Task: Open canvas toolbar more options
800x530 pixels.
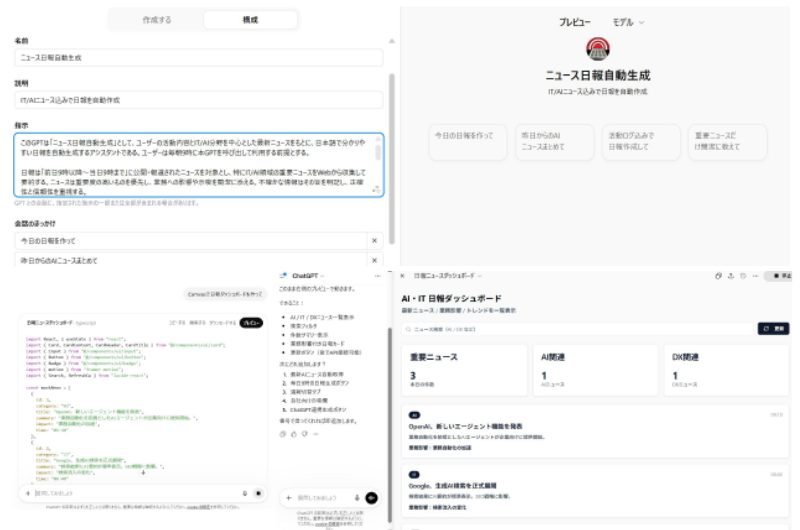Action: coord(755,276)
